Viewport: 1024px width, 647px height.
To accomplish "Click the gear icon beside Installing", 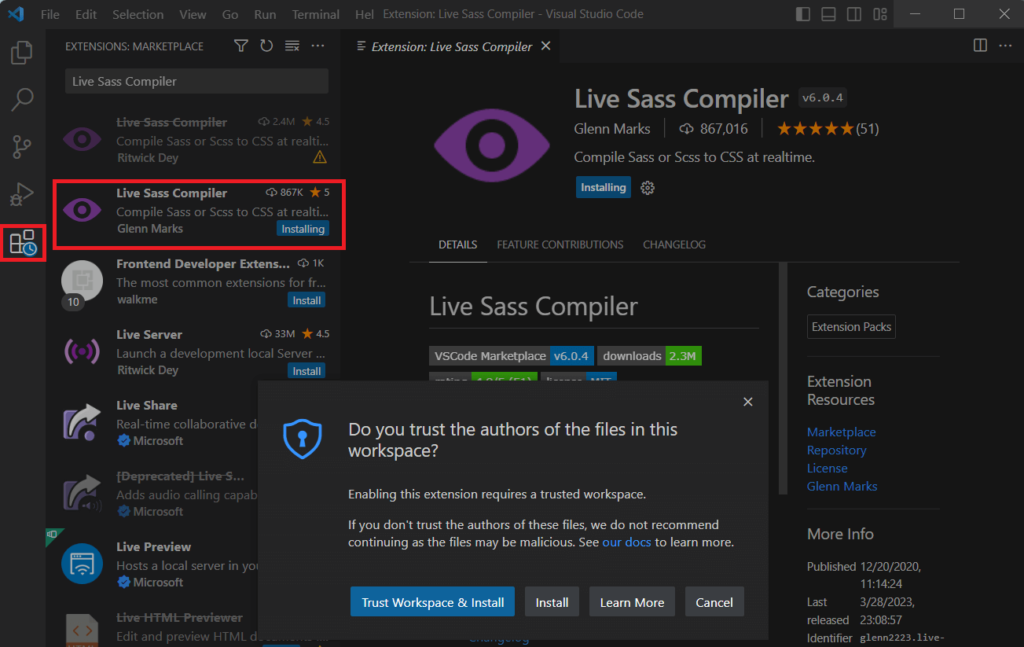I will [647, 188].
